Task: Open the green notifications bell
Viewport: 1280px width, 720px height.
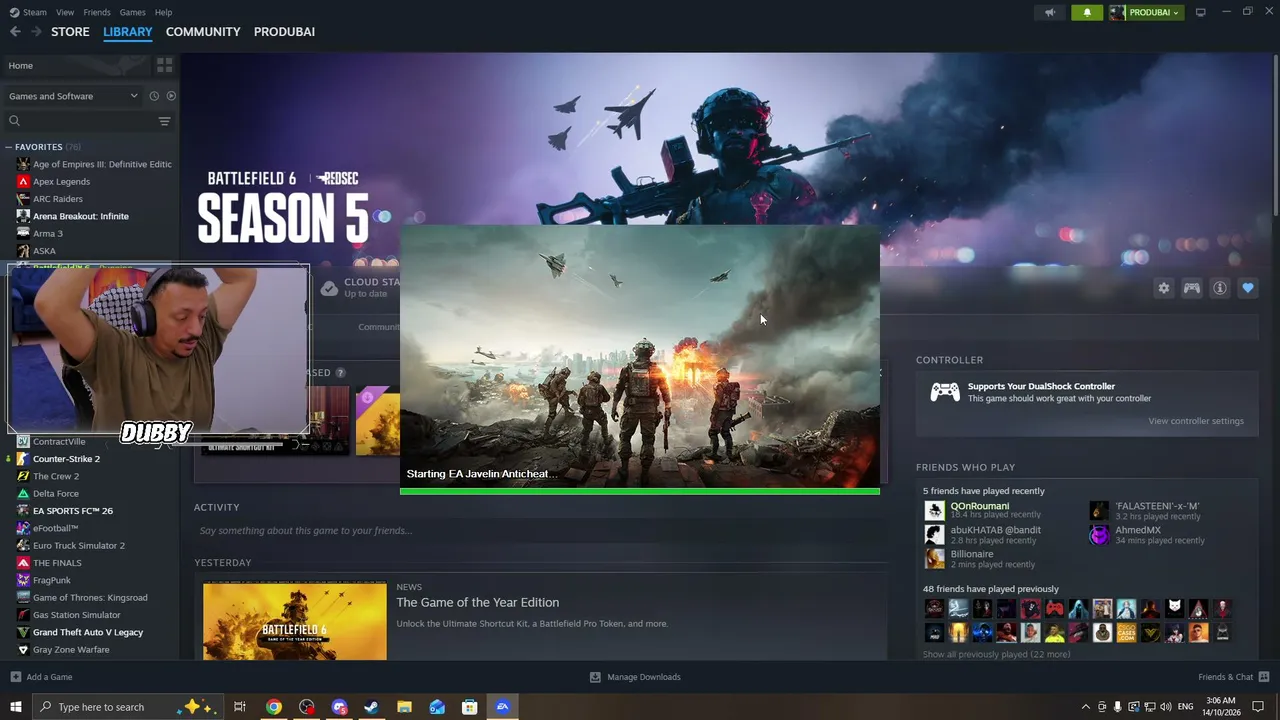Action: click(x=1087, y=13)
